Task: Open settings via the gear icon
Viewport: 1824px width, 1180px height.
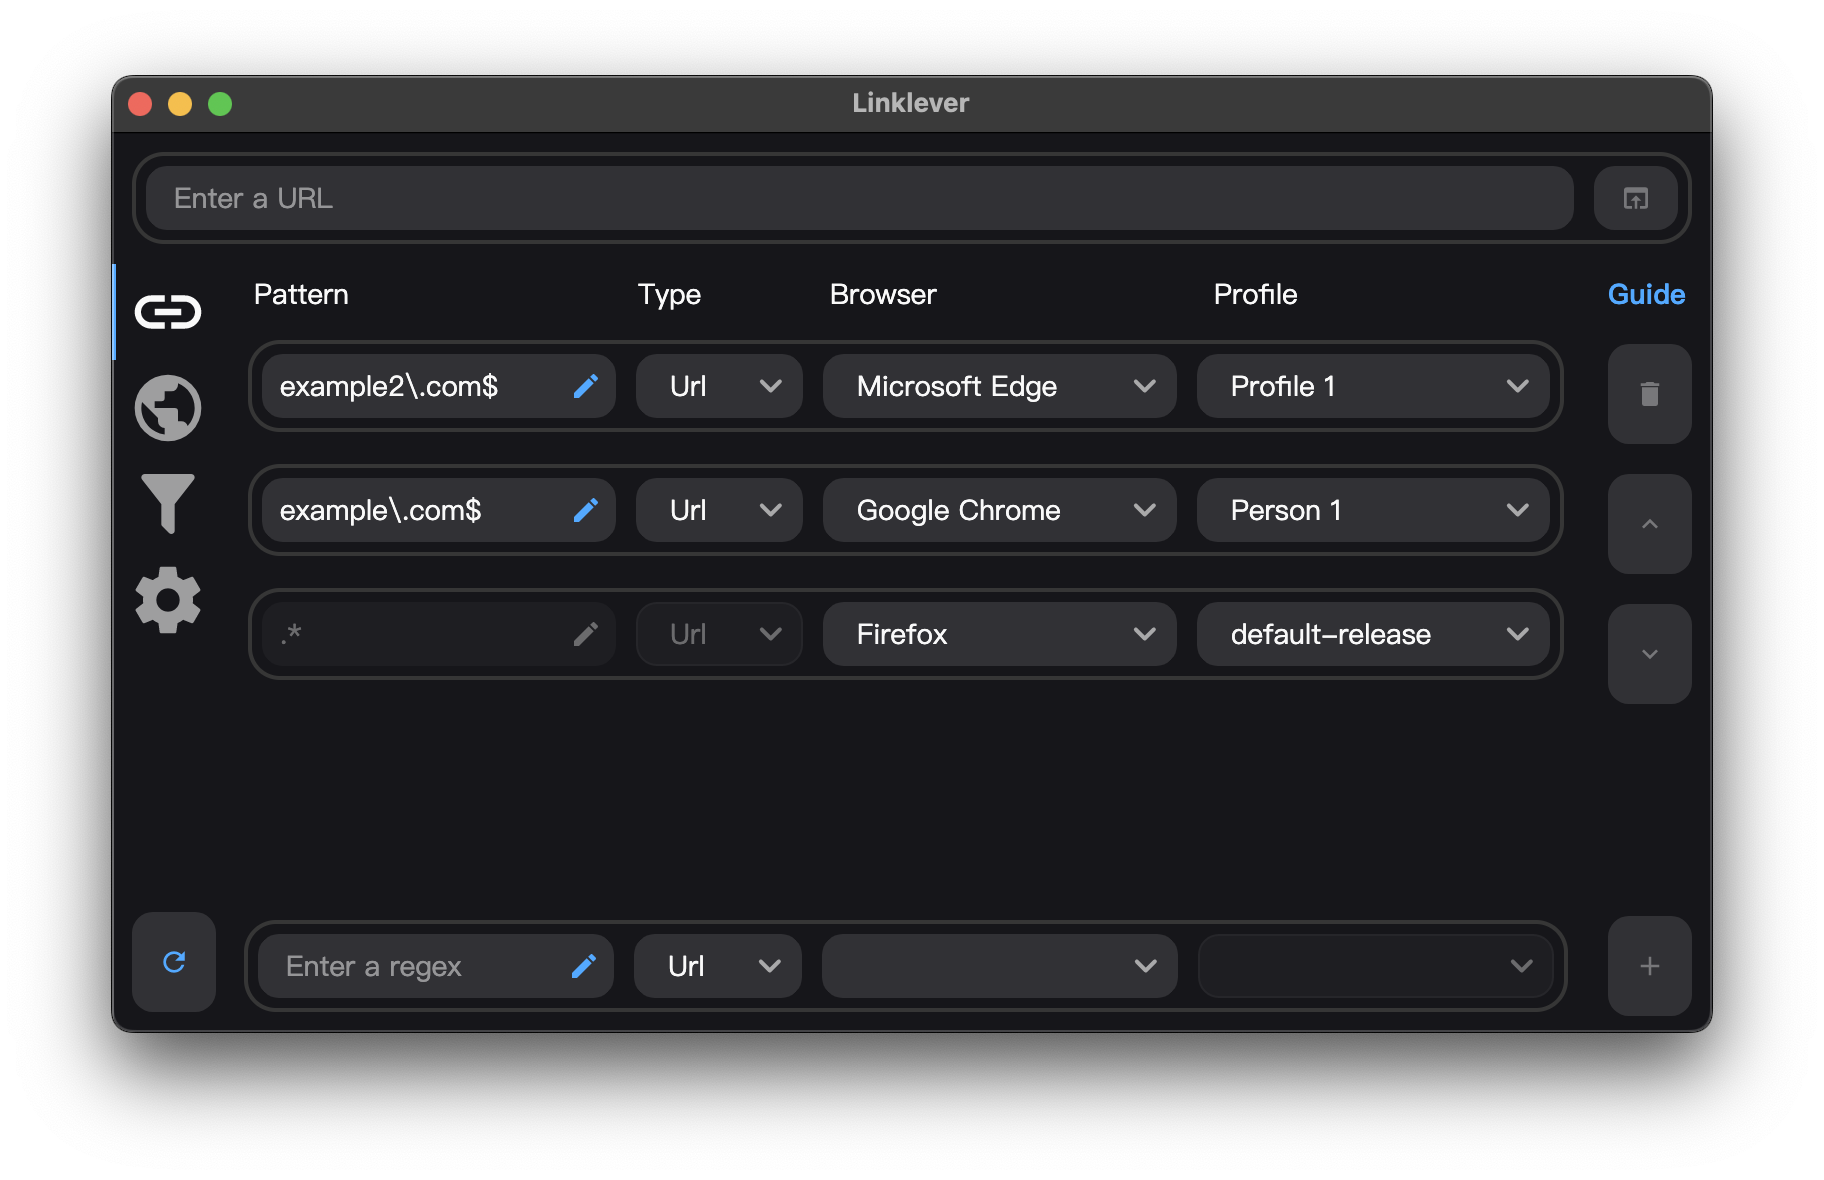Action: pos(168,600)
